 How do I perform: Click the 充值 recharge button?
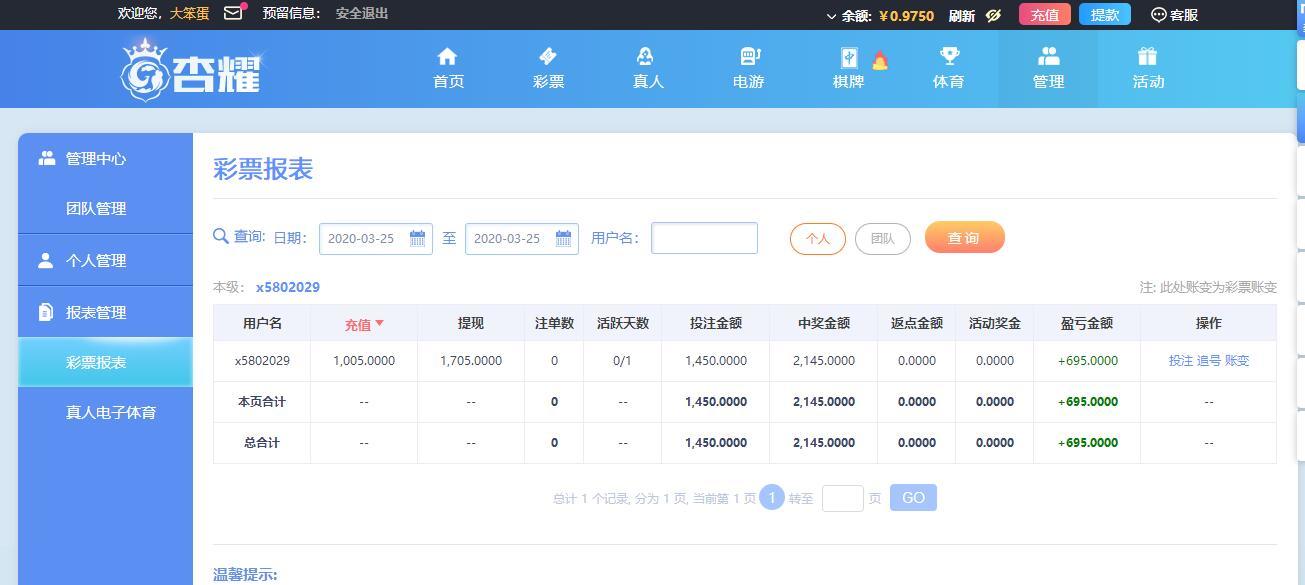pyautogui.click(x=1045, y=15)
